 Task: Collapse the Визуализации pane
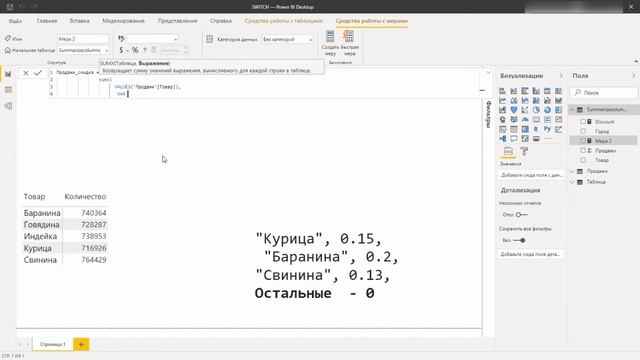561,76
